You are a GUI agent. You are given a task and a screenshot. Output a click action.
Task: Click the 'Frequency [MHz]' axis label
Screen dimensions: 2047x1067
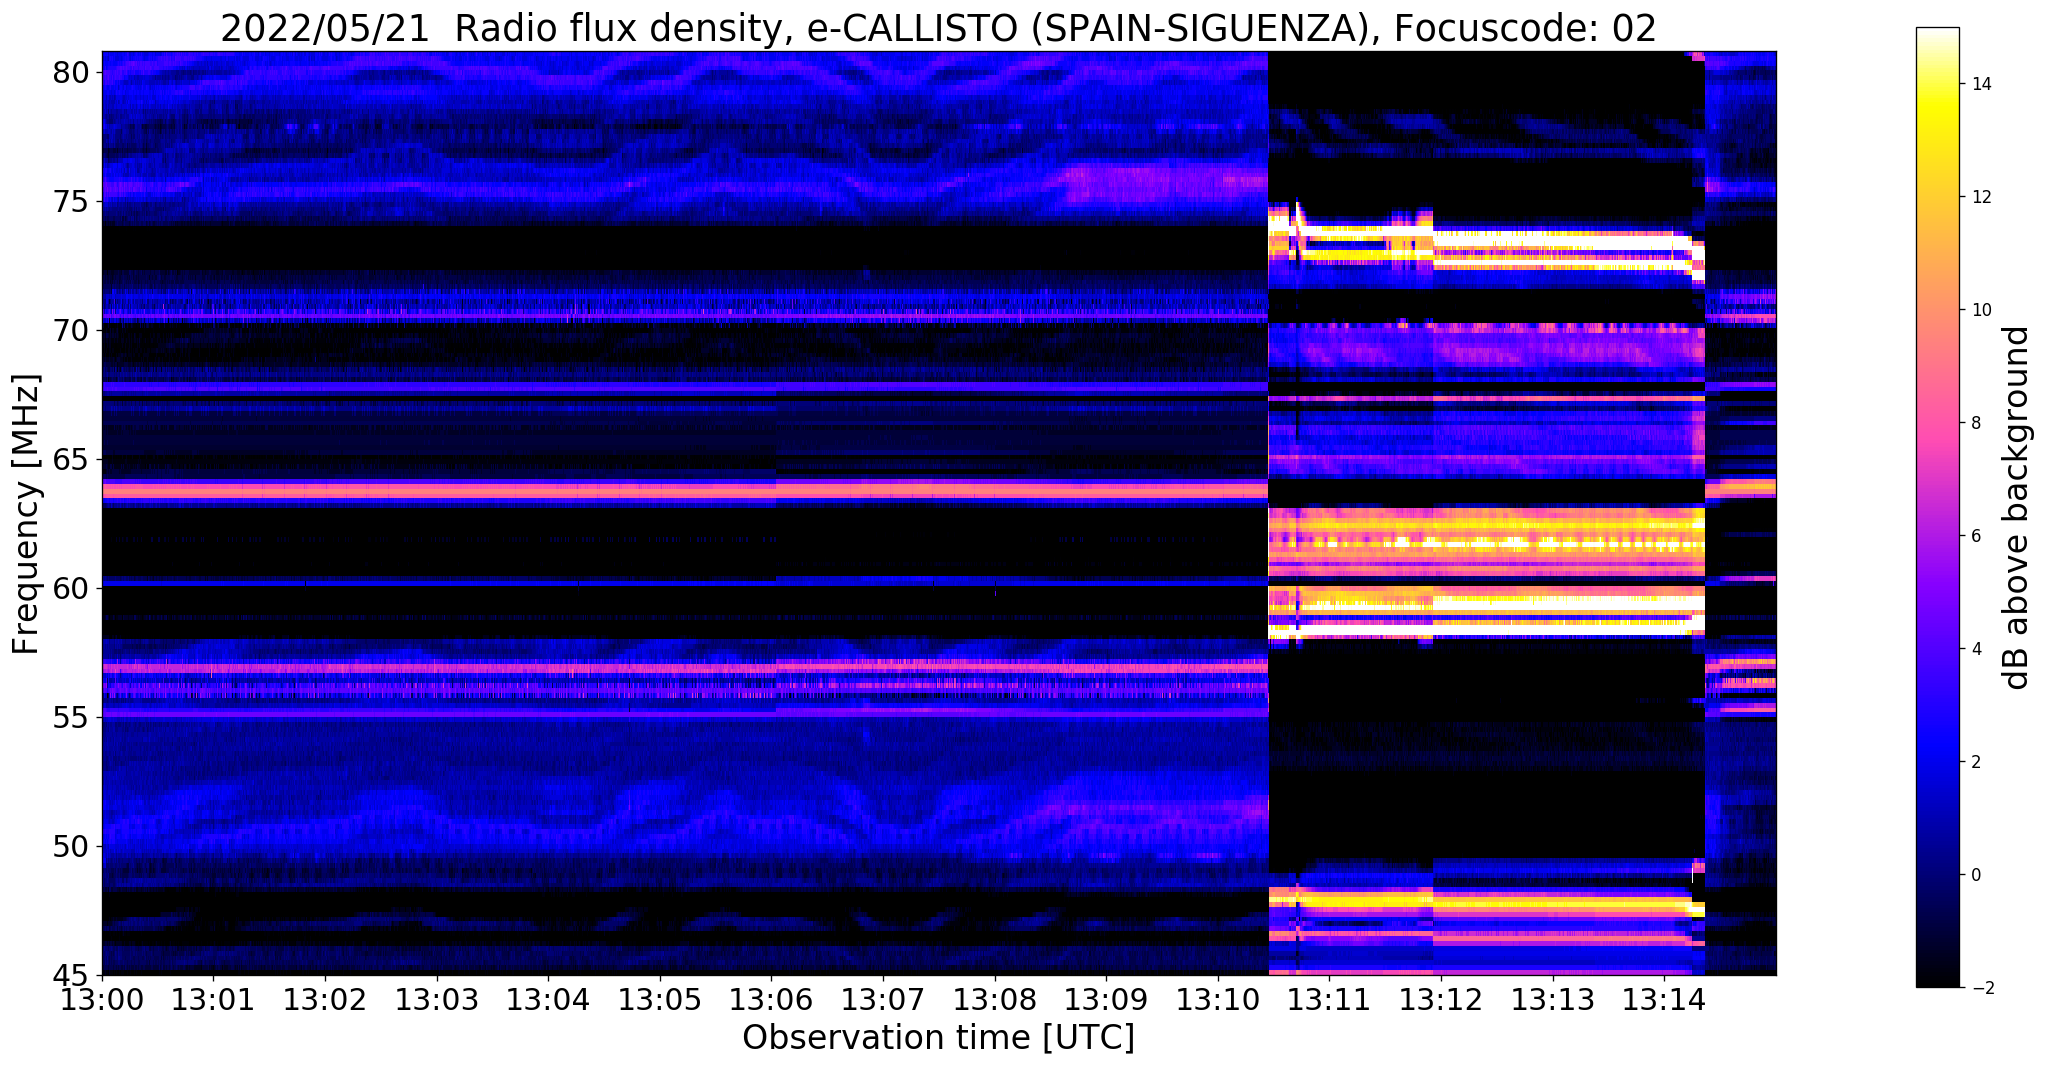27,514
